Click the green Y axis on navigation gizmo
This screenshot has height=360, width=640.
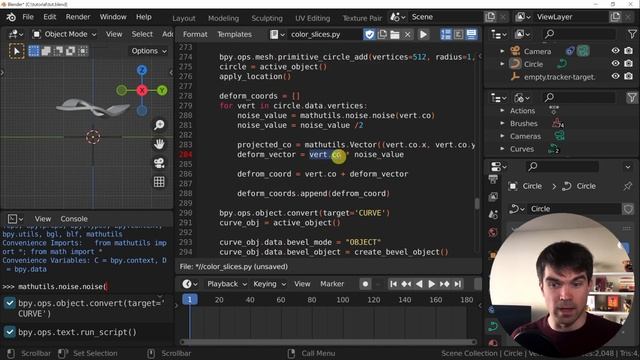[162, 90]
